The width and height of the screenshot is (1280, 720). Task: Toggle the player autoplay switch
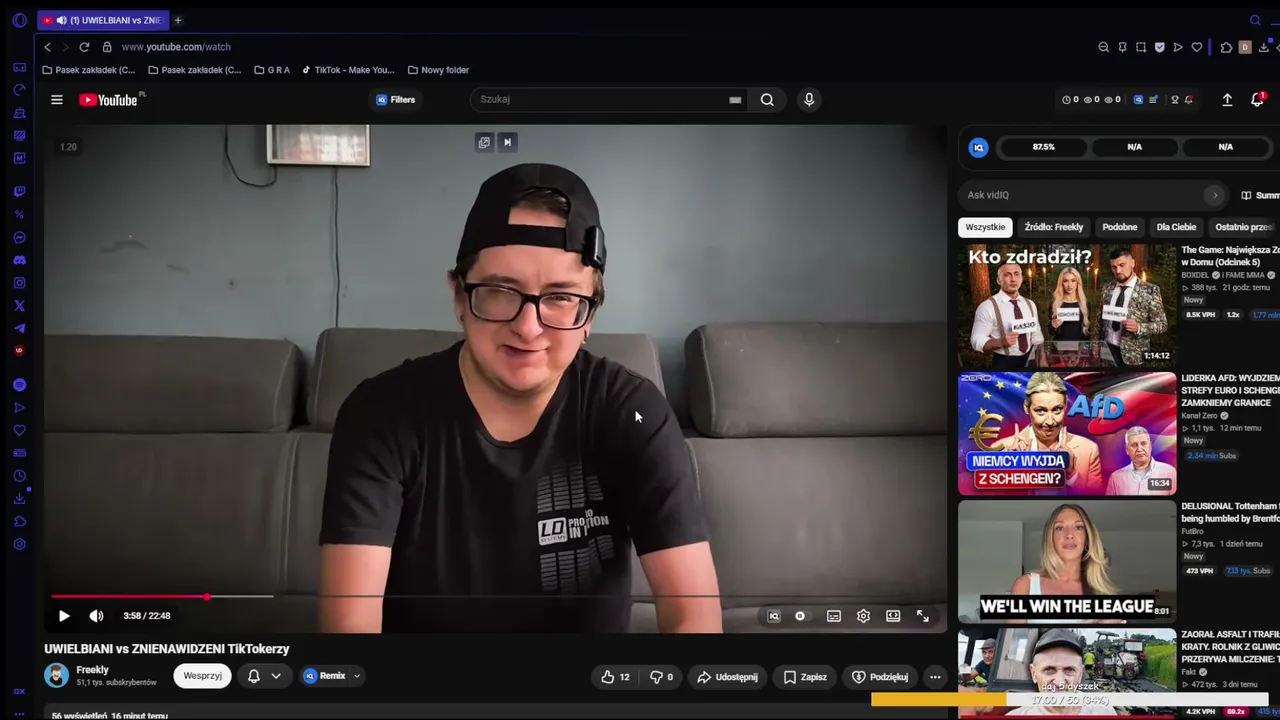(x=800, y=616)
